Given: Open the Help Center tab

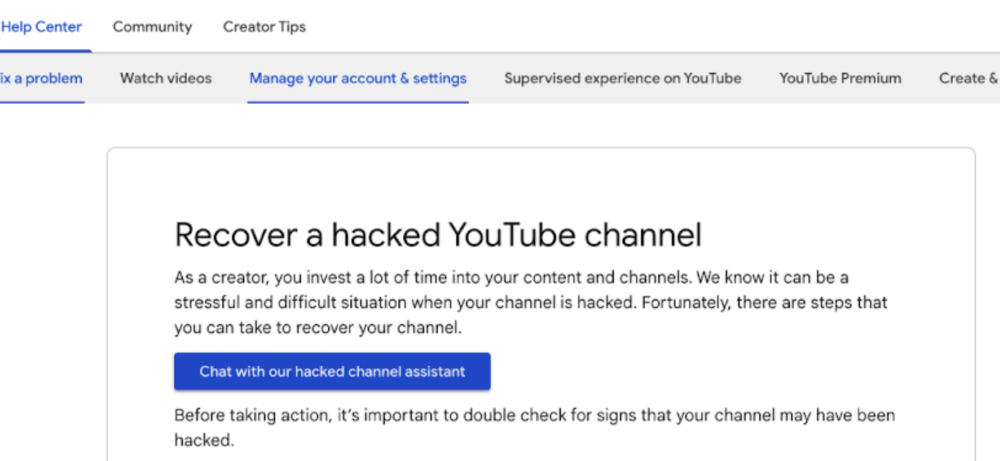Looking at the screenshot, I should point(41,27).
